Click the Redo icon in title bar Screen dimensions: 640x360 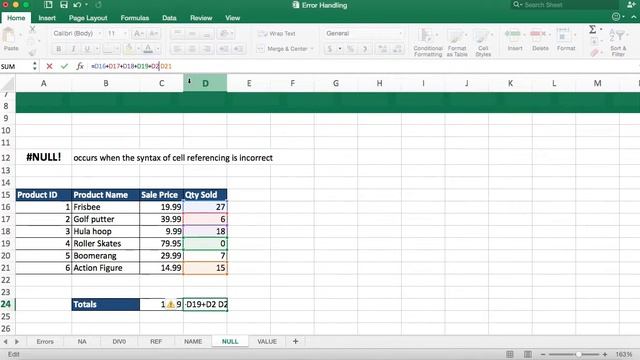tap(98, 5)
